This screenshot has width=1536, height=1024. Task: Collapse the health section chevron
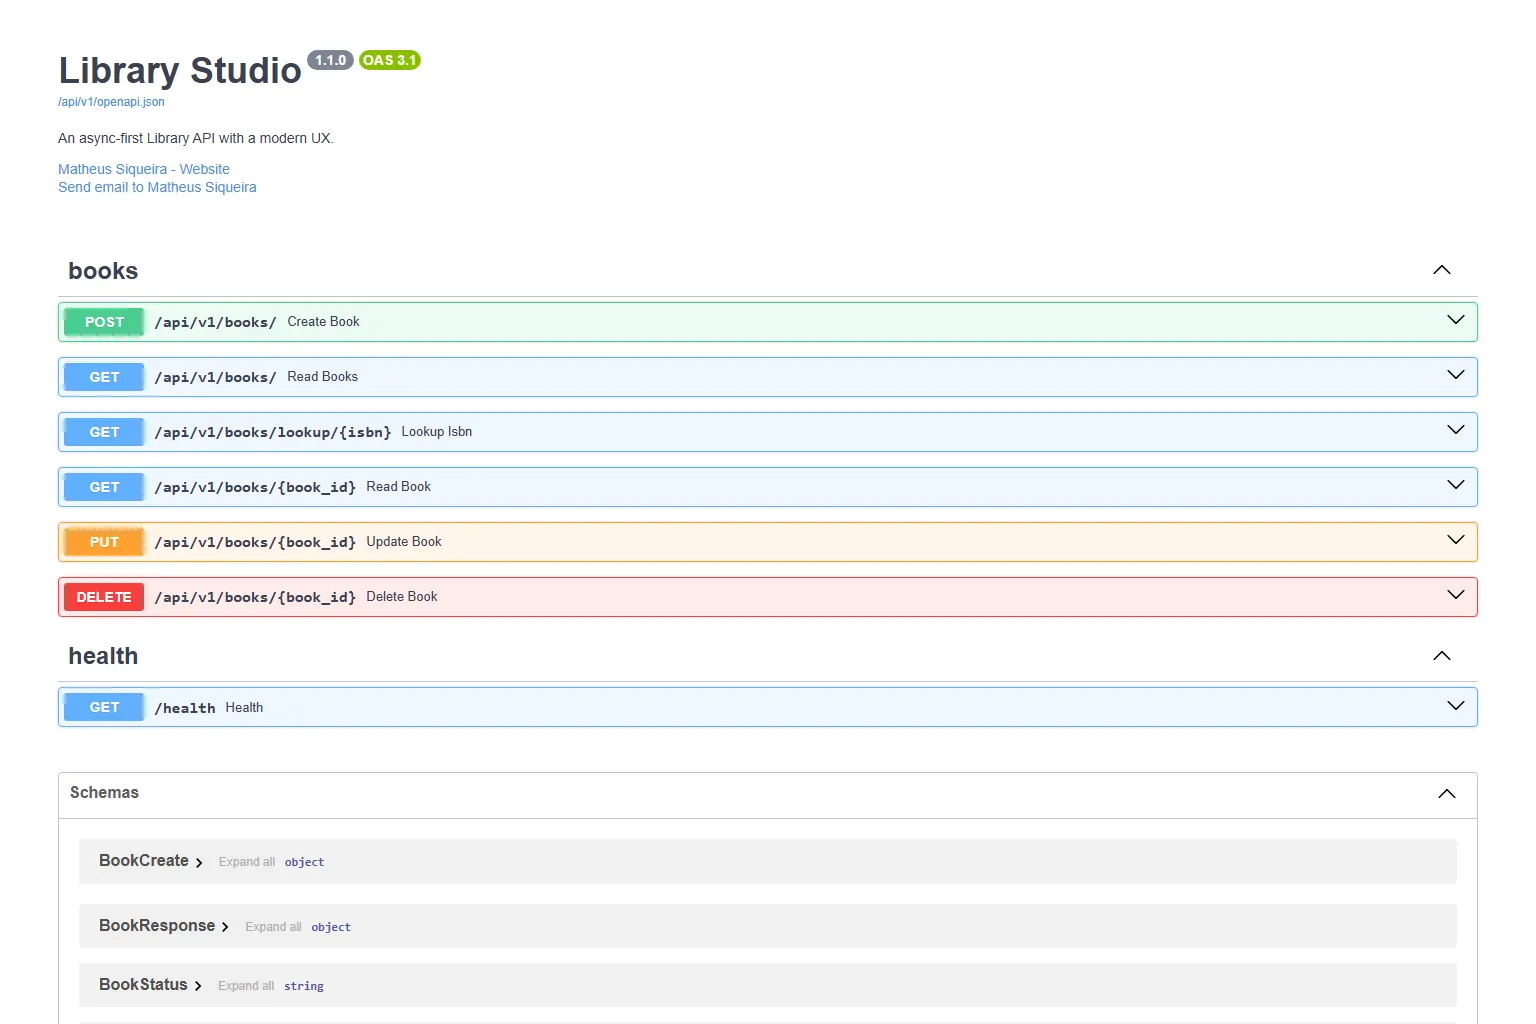pyautogui.click(x=1442, y=656)
